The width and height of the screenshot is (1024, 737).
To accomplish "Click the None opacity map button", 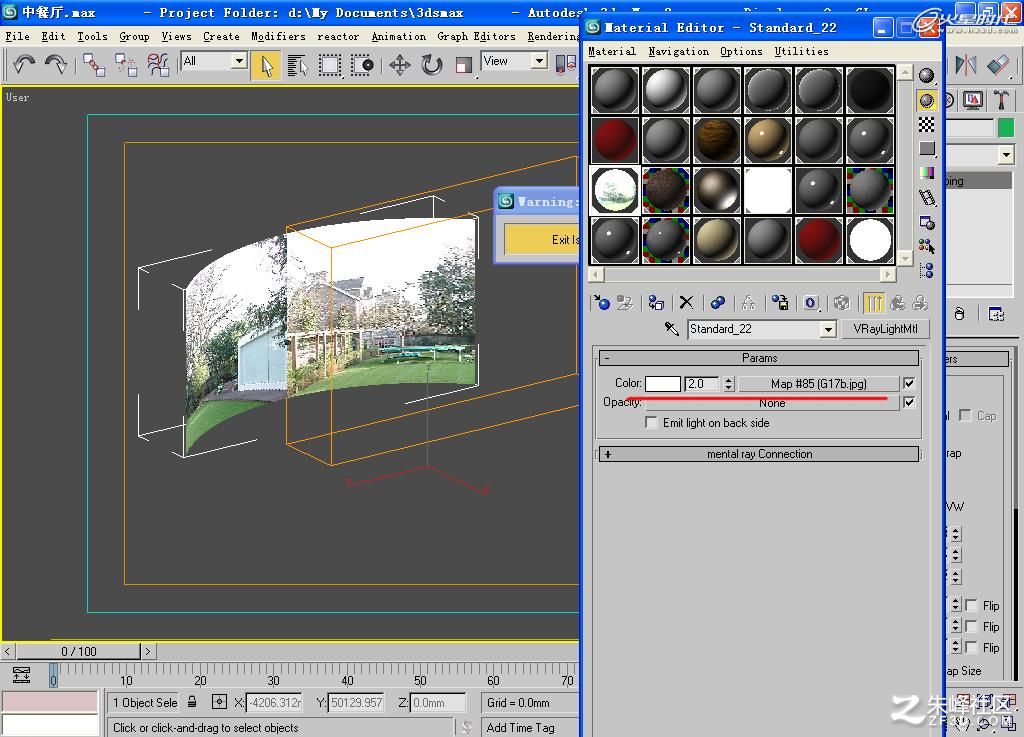I will click(772, 403).
